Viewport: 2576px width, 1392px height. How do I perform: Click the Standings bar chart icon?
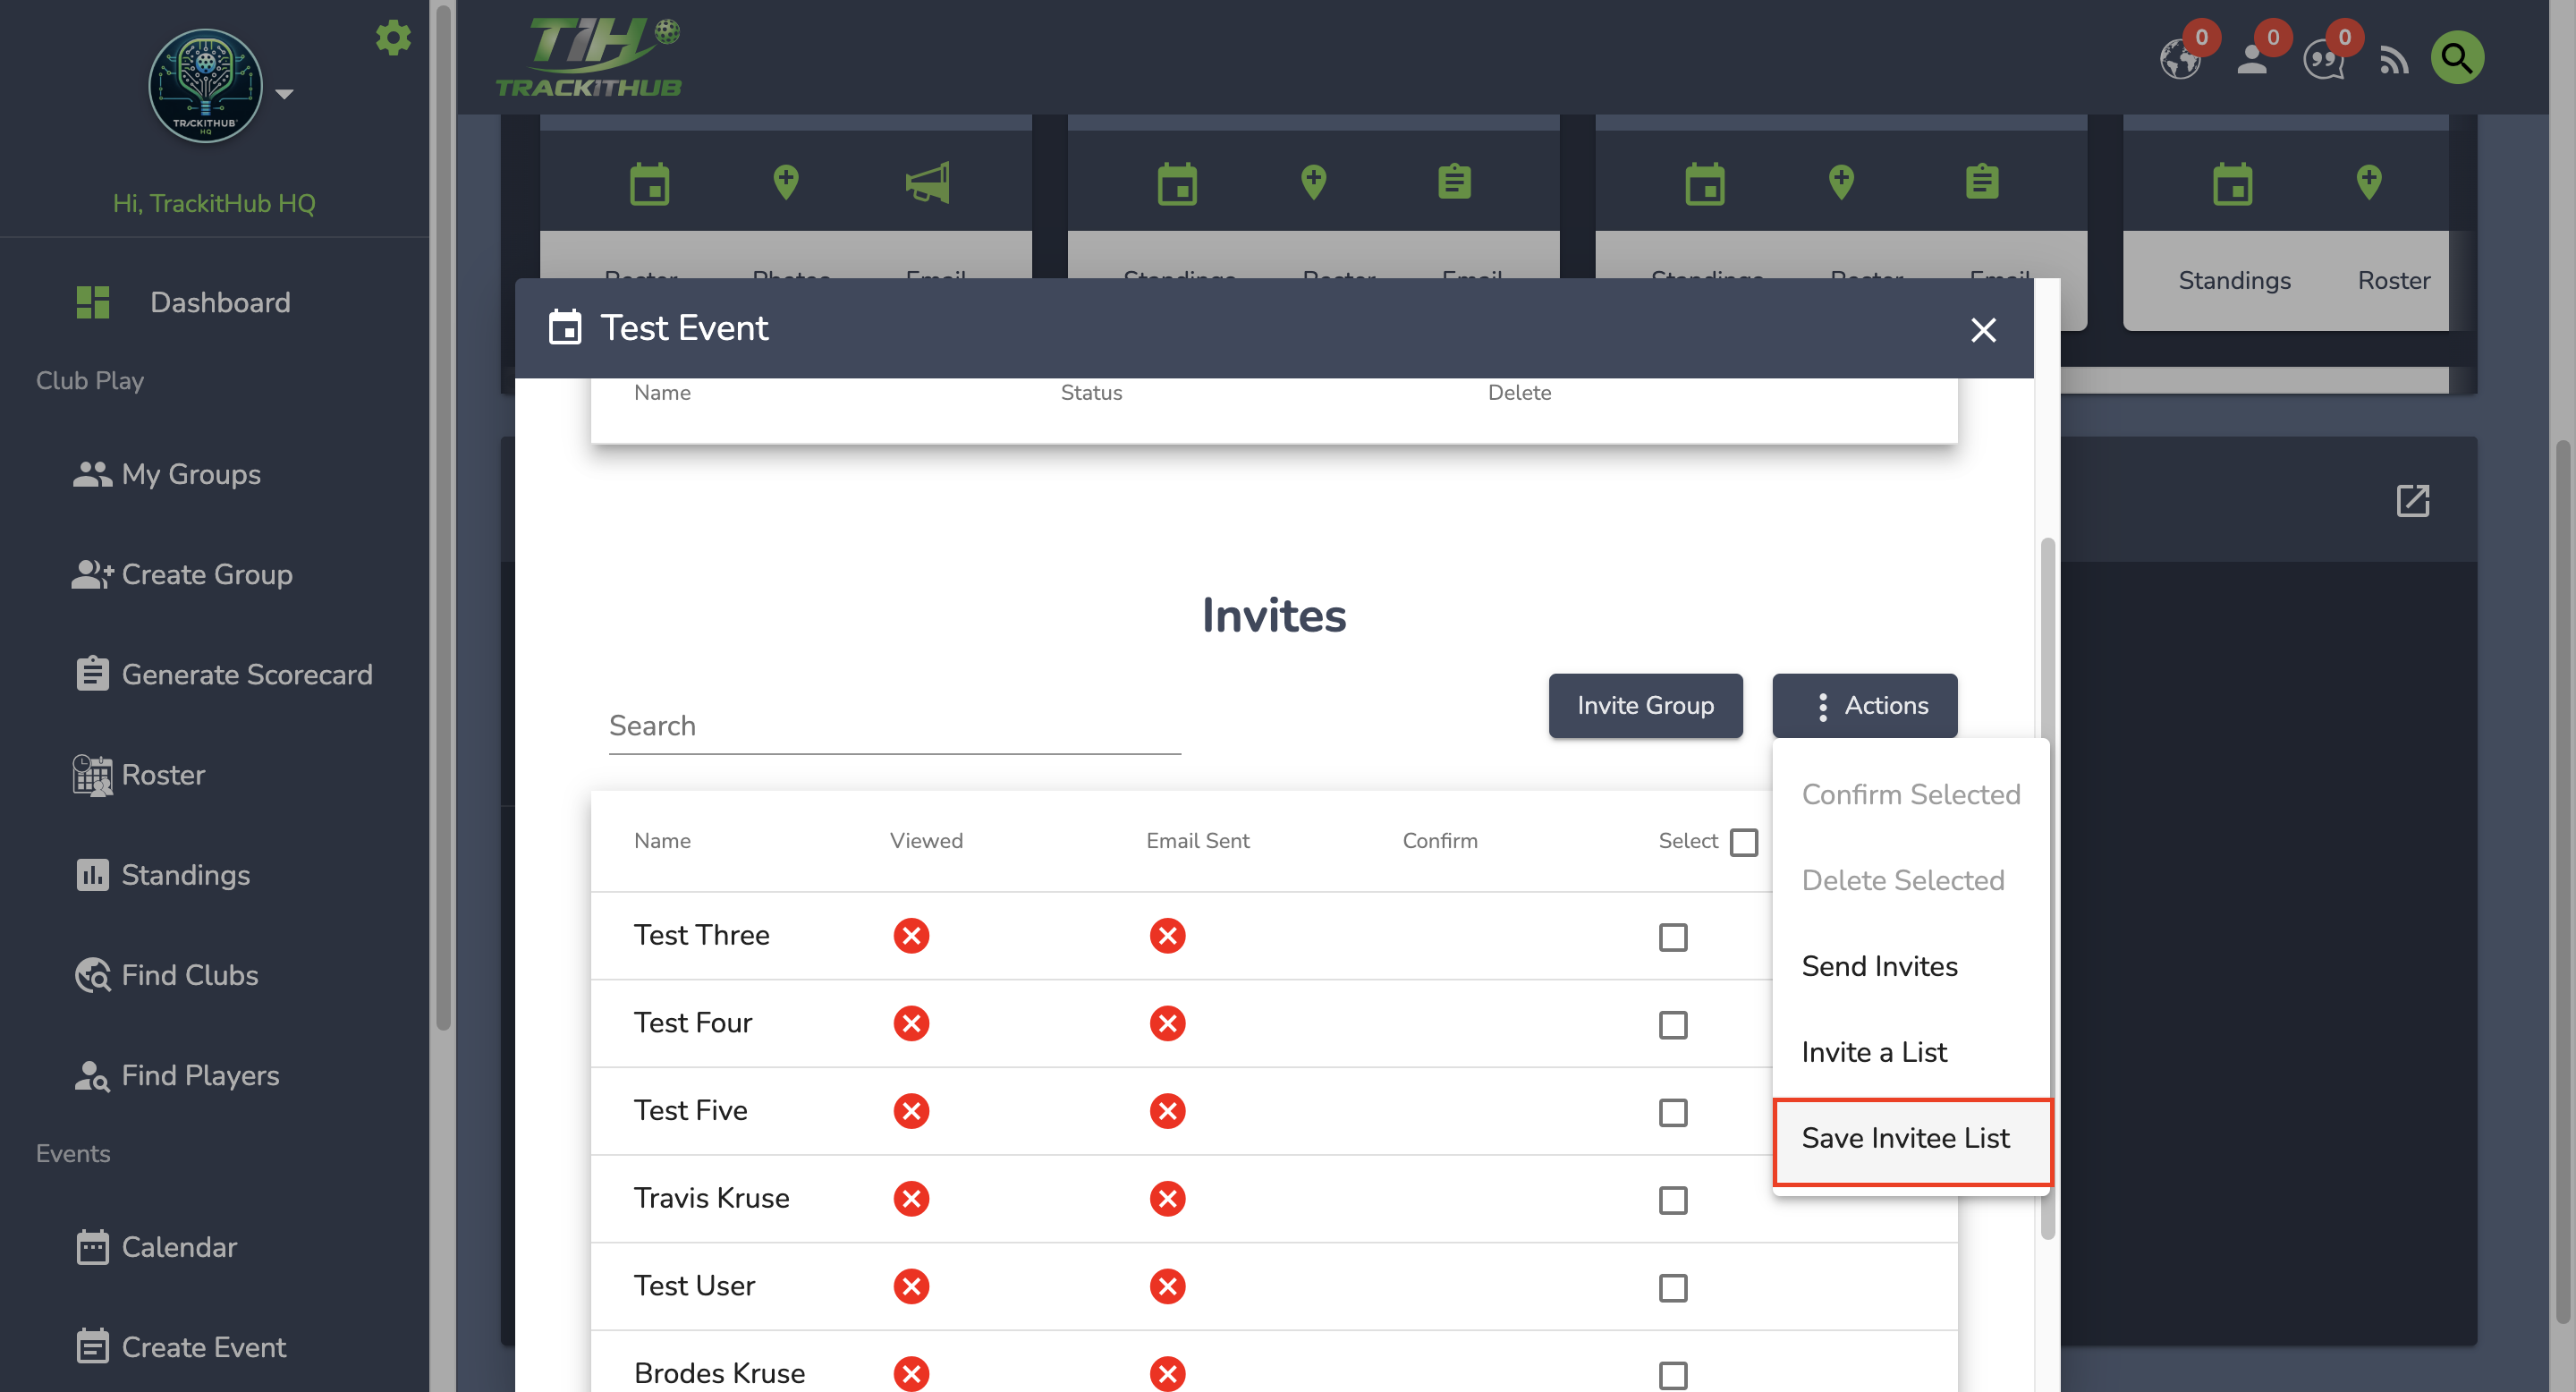(92, 875)
